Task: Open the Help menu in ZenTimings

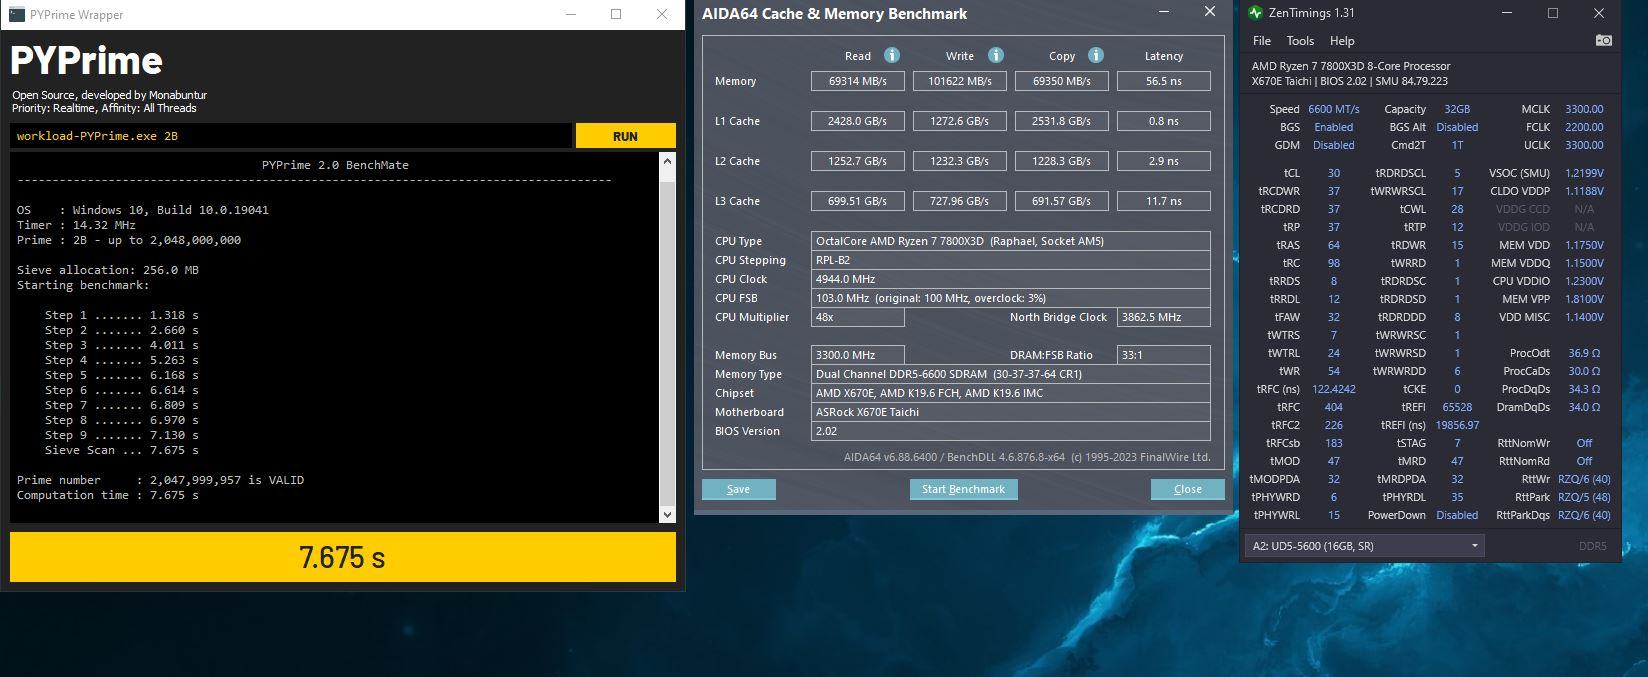Action: click(x=1342, y=41)
